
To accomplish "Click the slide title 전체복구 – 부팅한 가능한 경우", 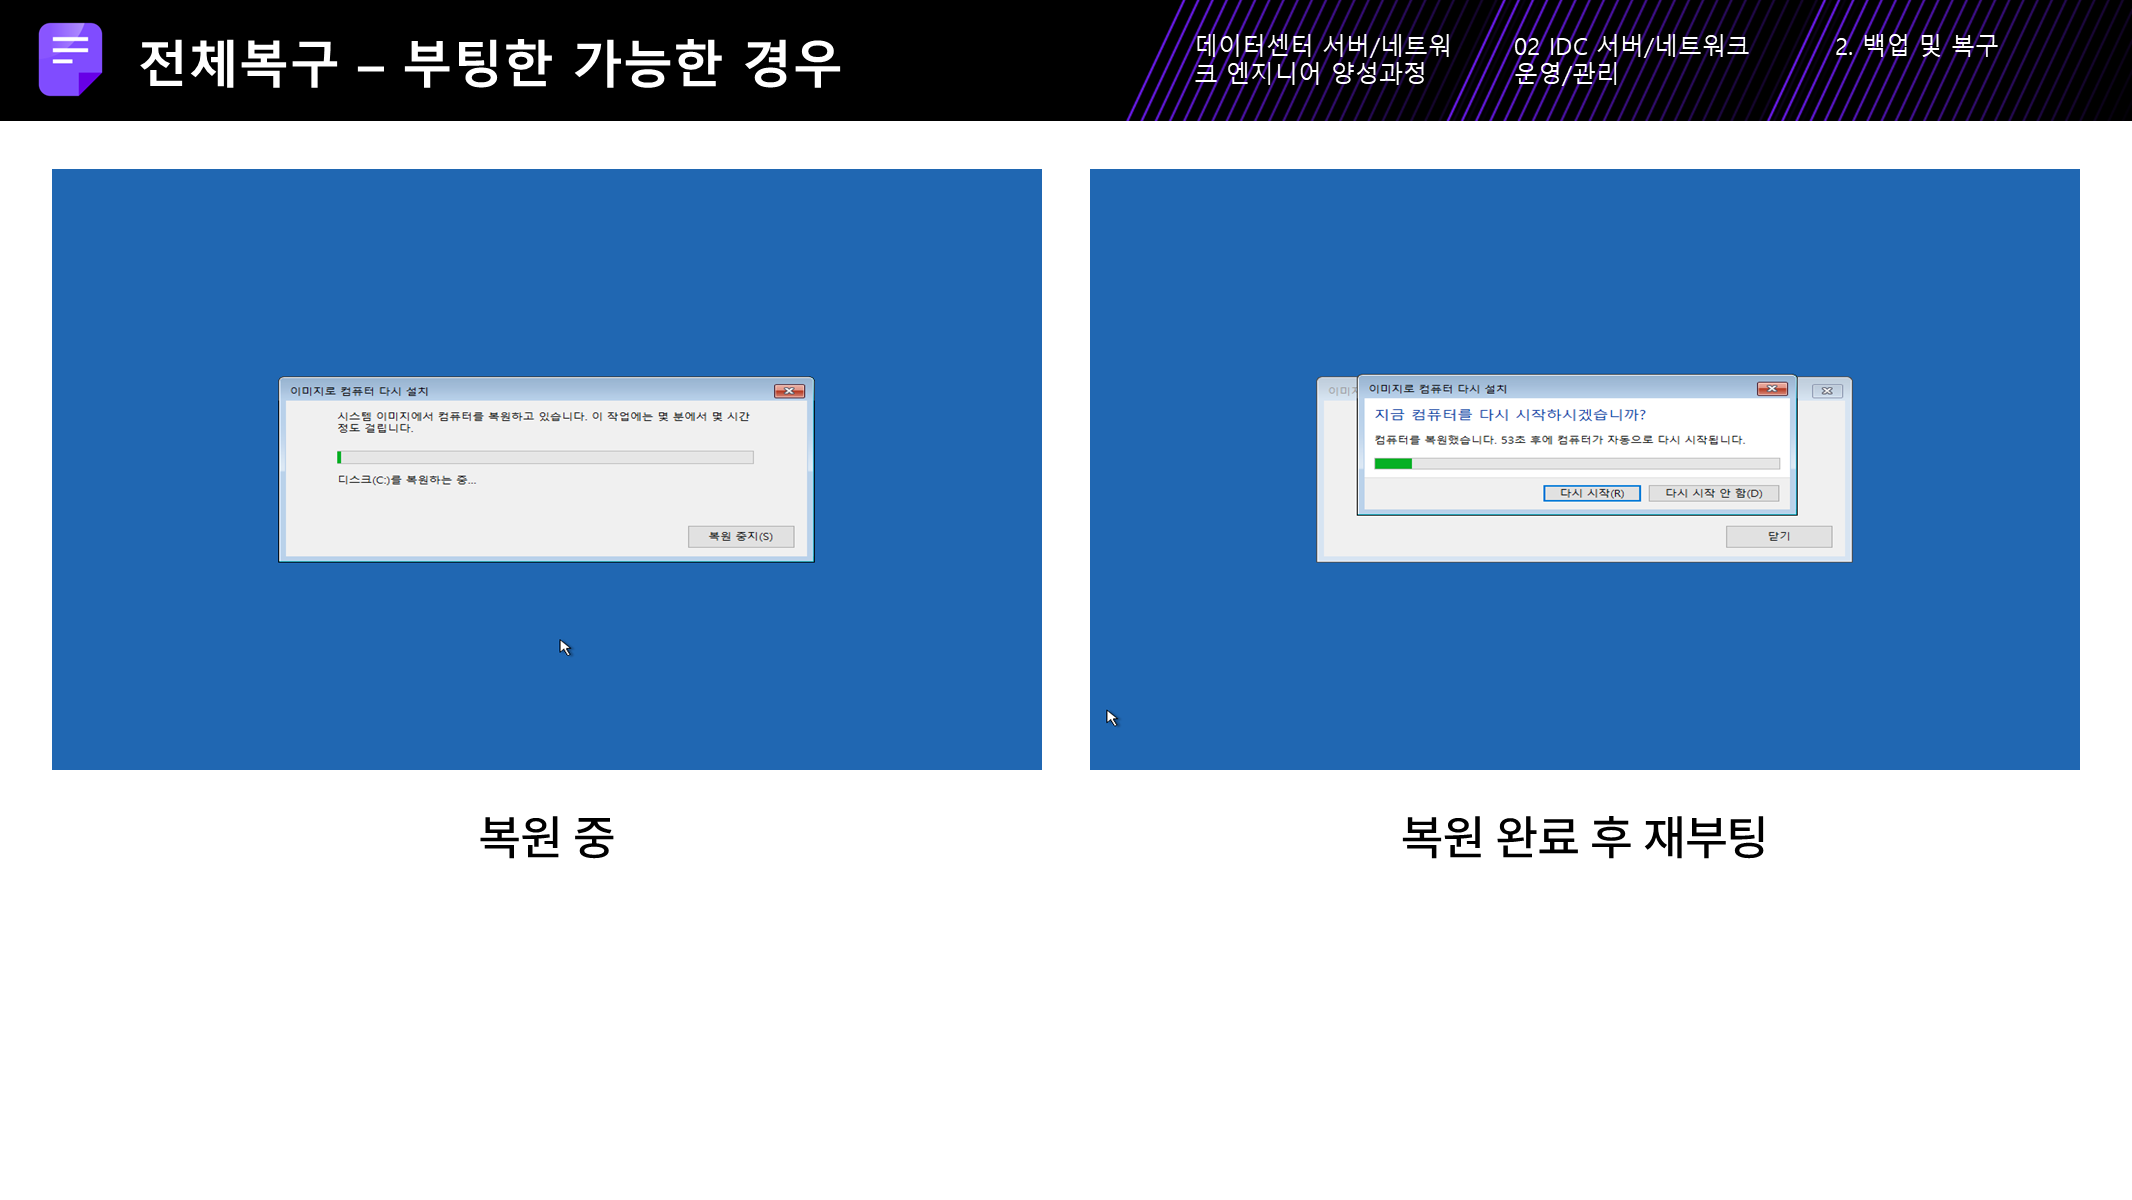I will point(490,63).
